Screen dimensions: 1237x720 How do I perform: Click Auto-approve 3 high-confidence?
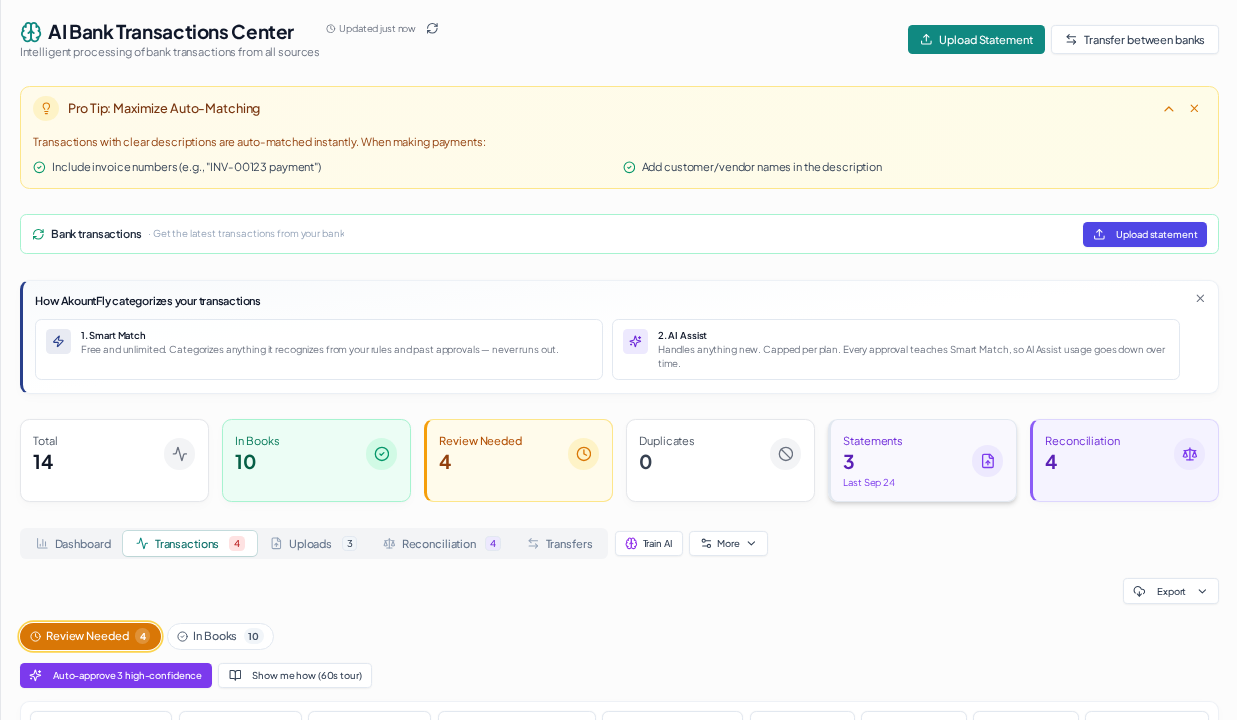click(116, 676)
